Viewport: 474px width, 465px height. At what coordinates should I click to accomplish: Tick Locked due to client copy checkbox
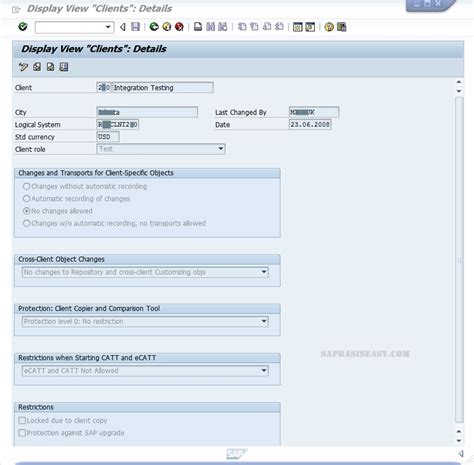[22, 421]
